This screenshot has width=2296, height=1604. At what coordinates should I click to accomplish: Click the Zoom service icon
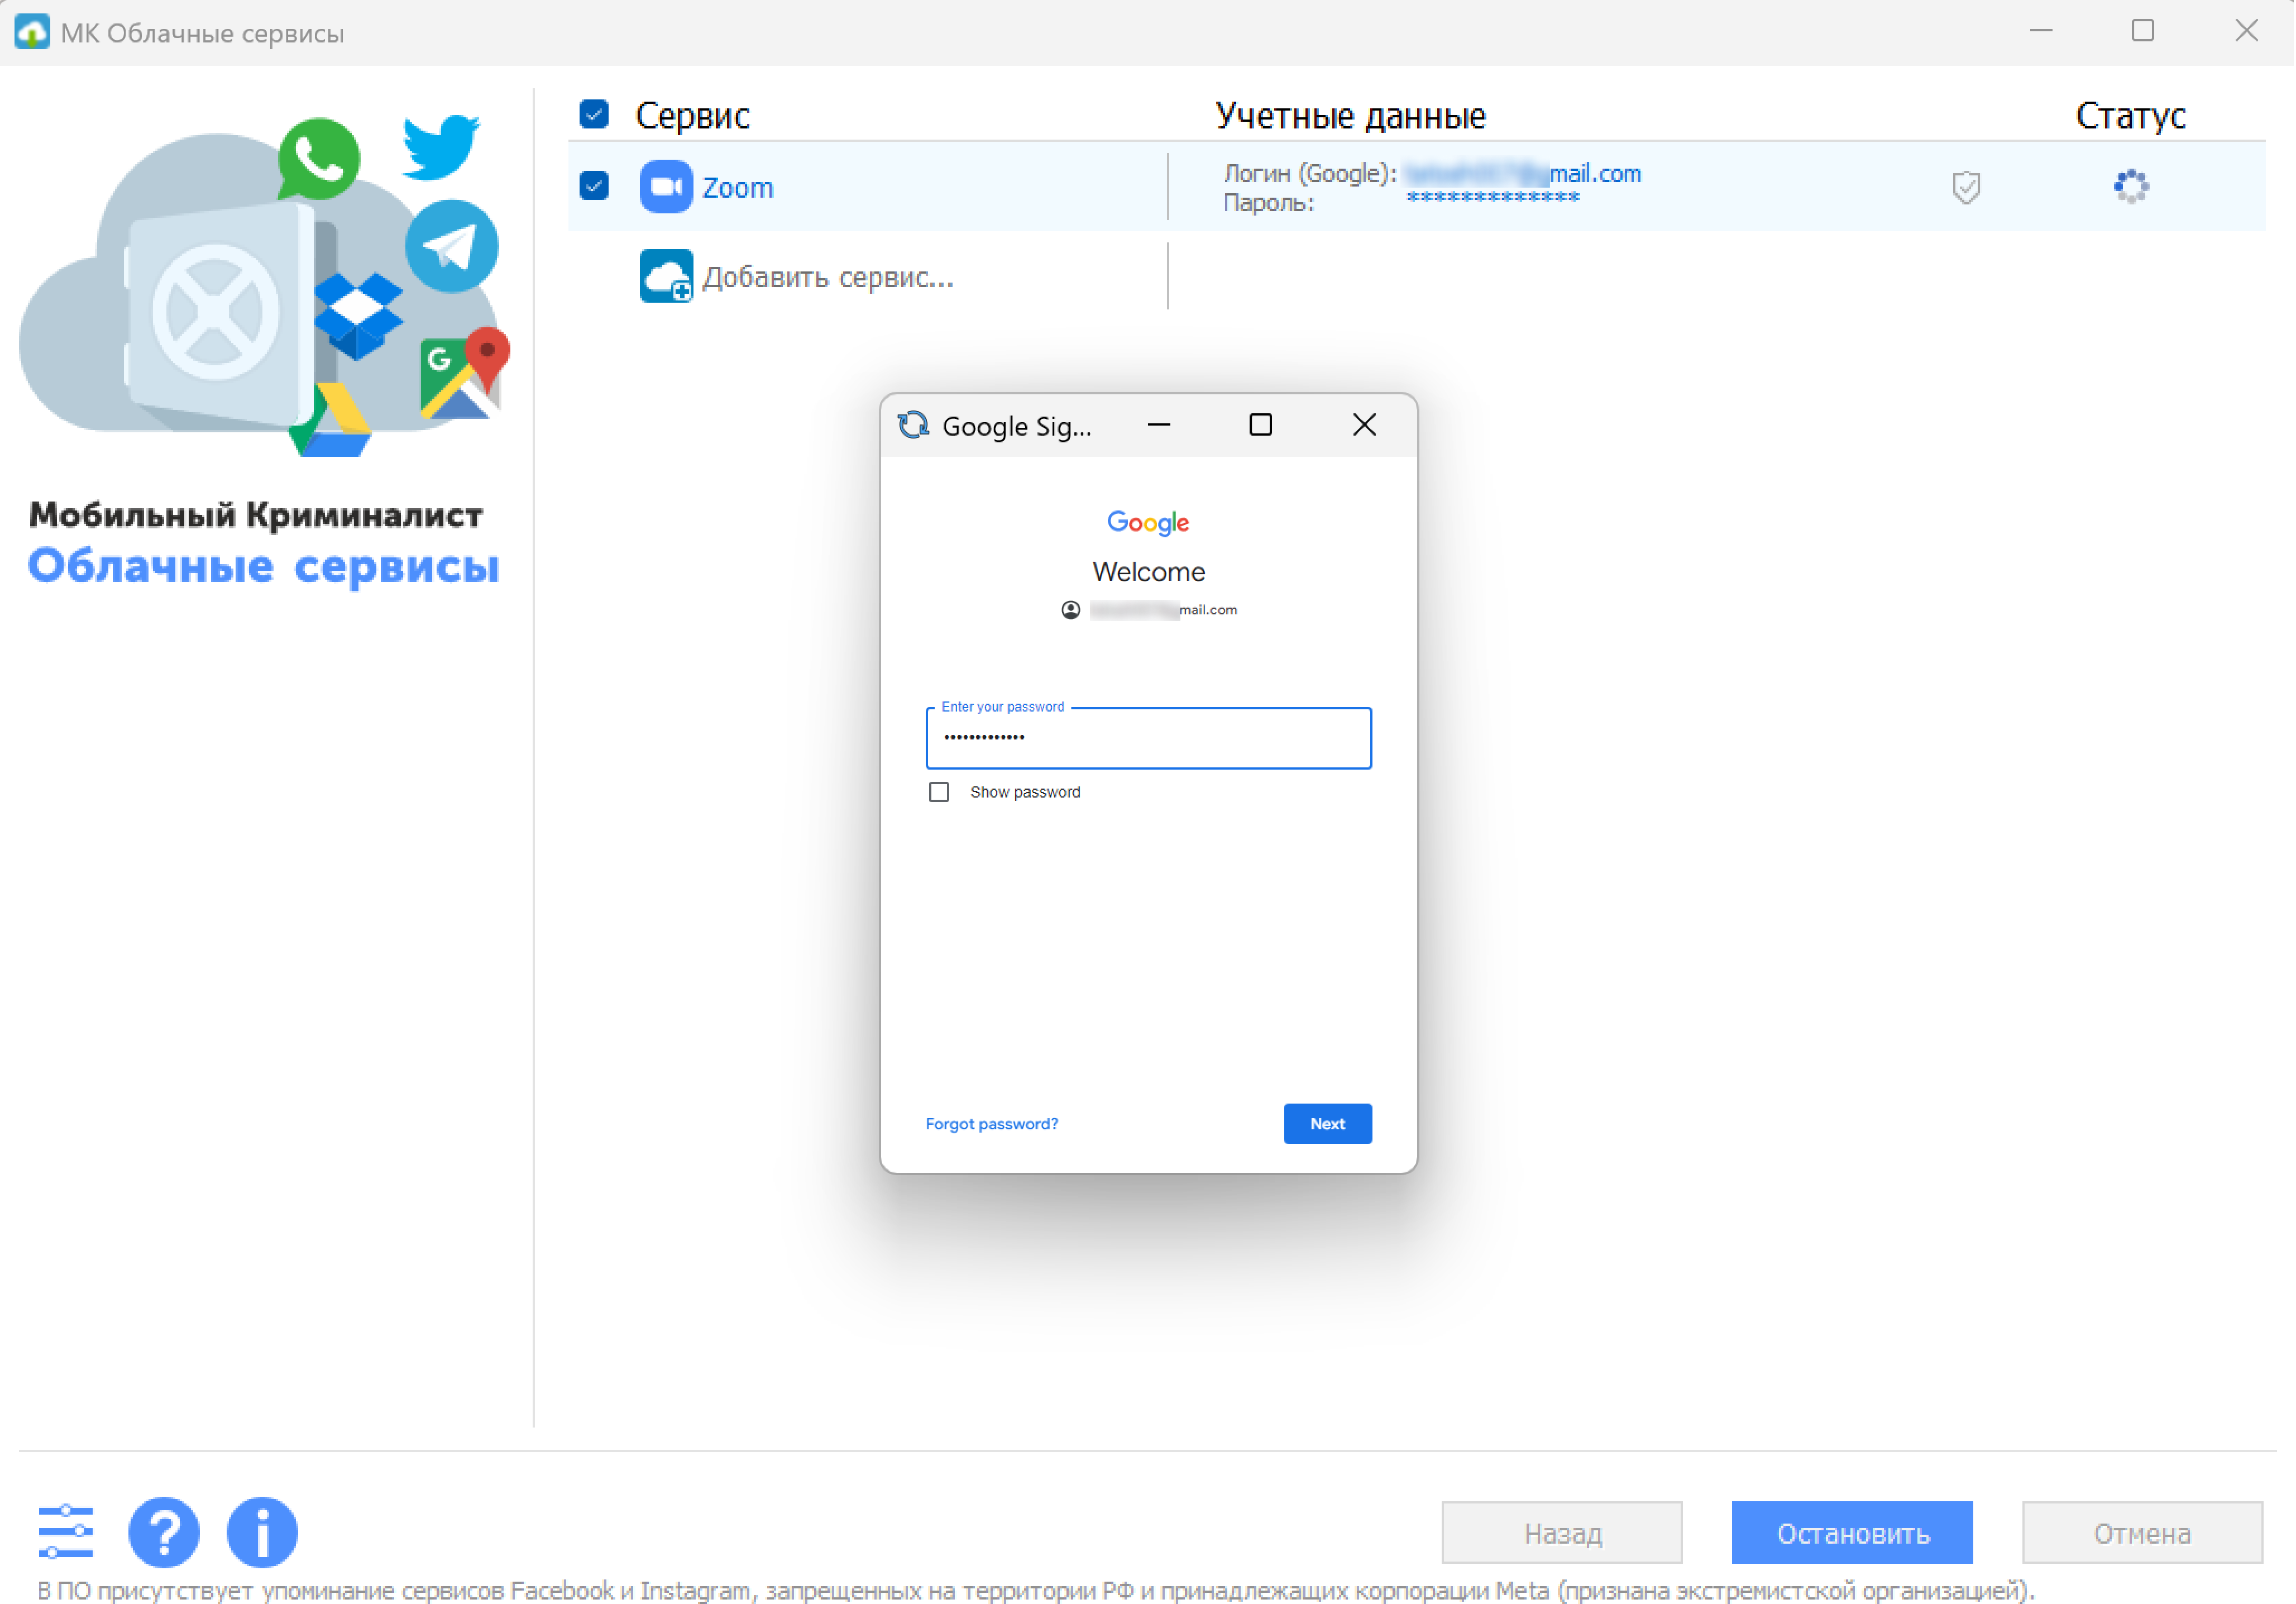click(666, 187)
